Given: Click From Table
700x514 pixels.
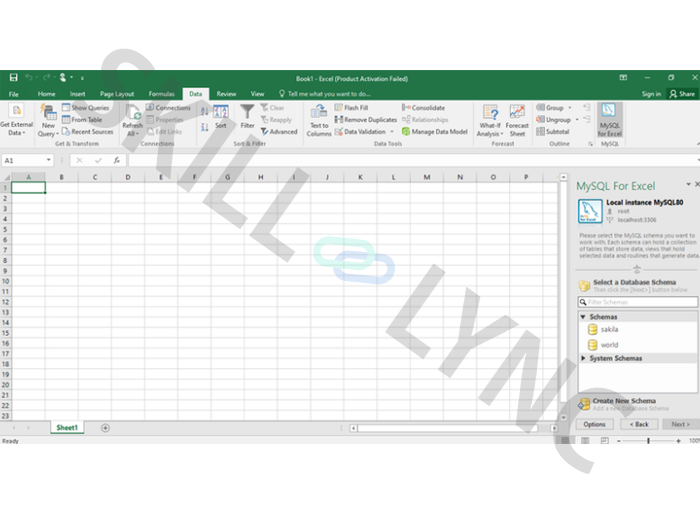Looking at the screenshot, I should pos(82,120).
